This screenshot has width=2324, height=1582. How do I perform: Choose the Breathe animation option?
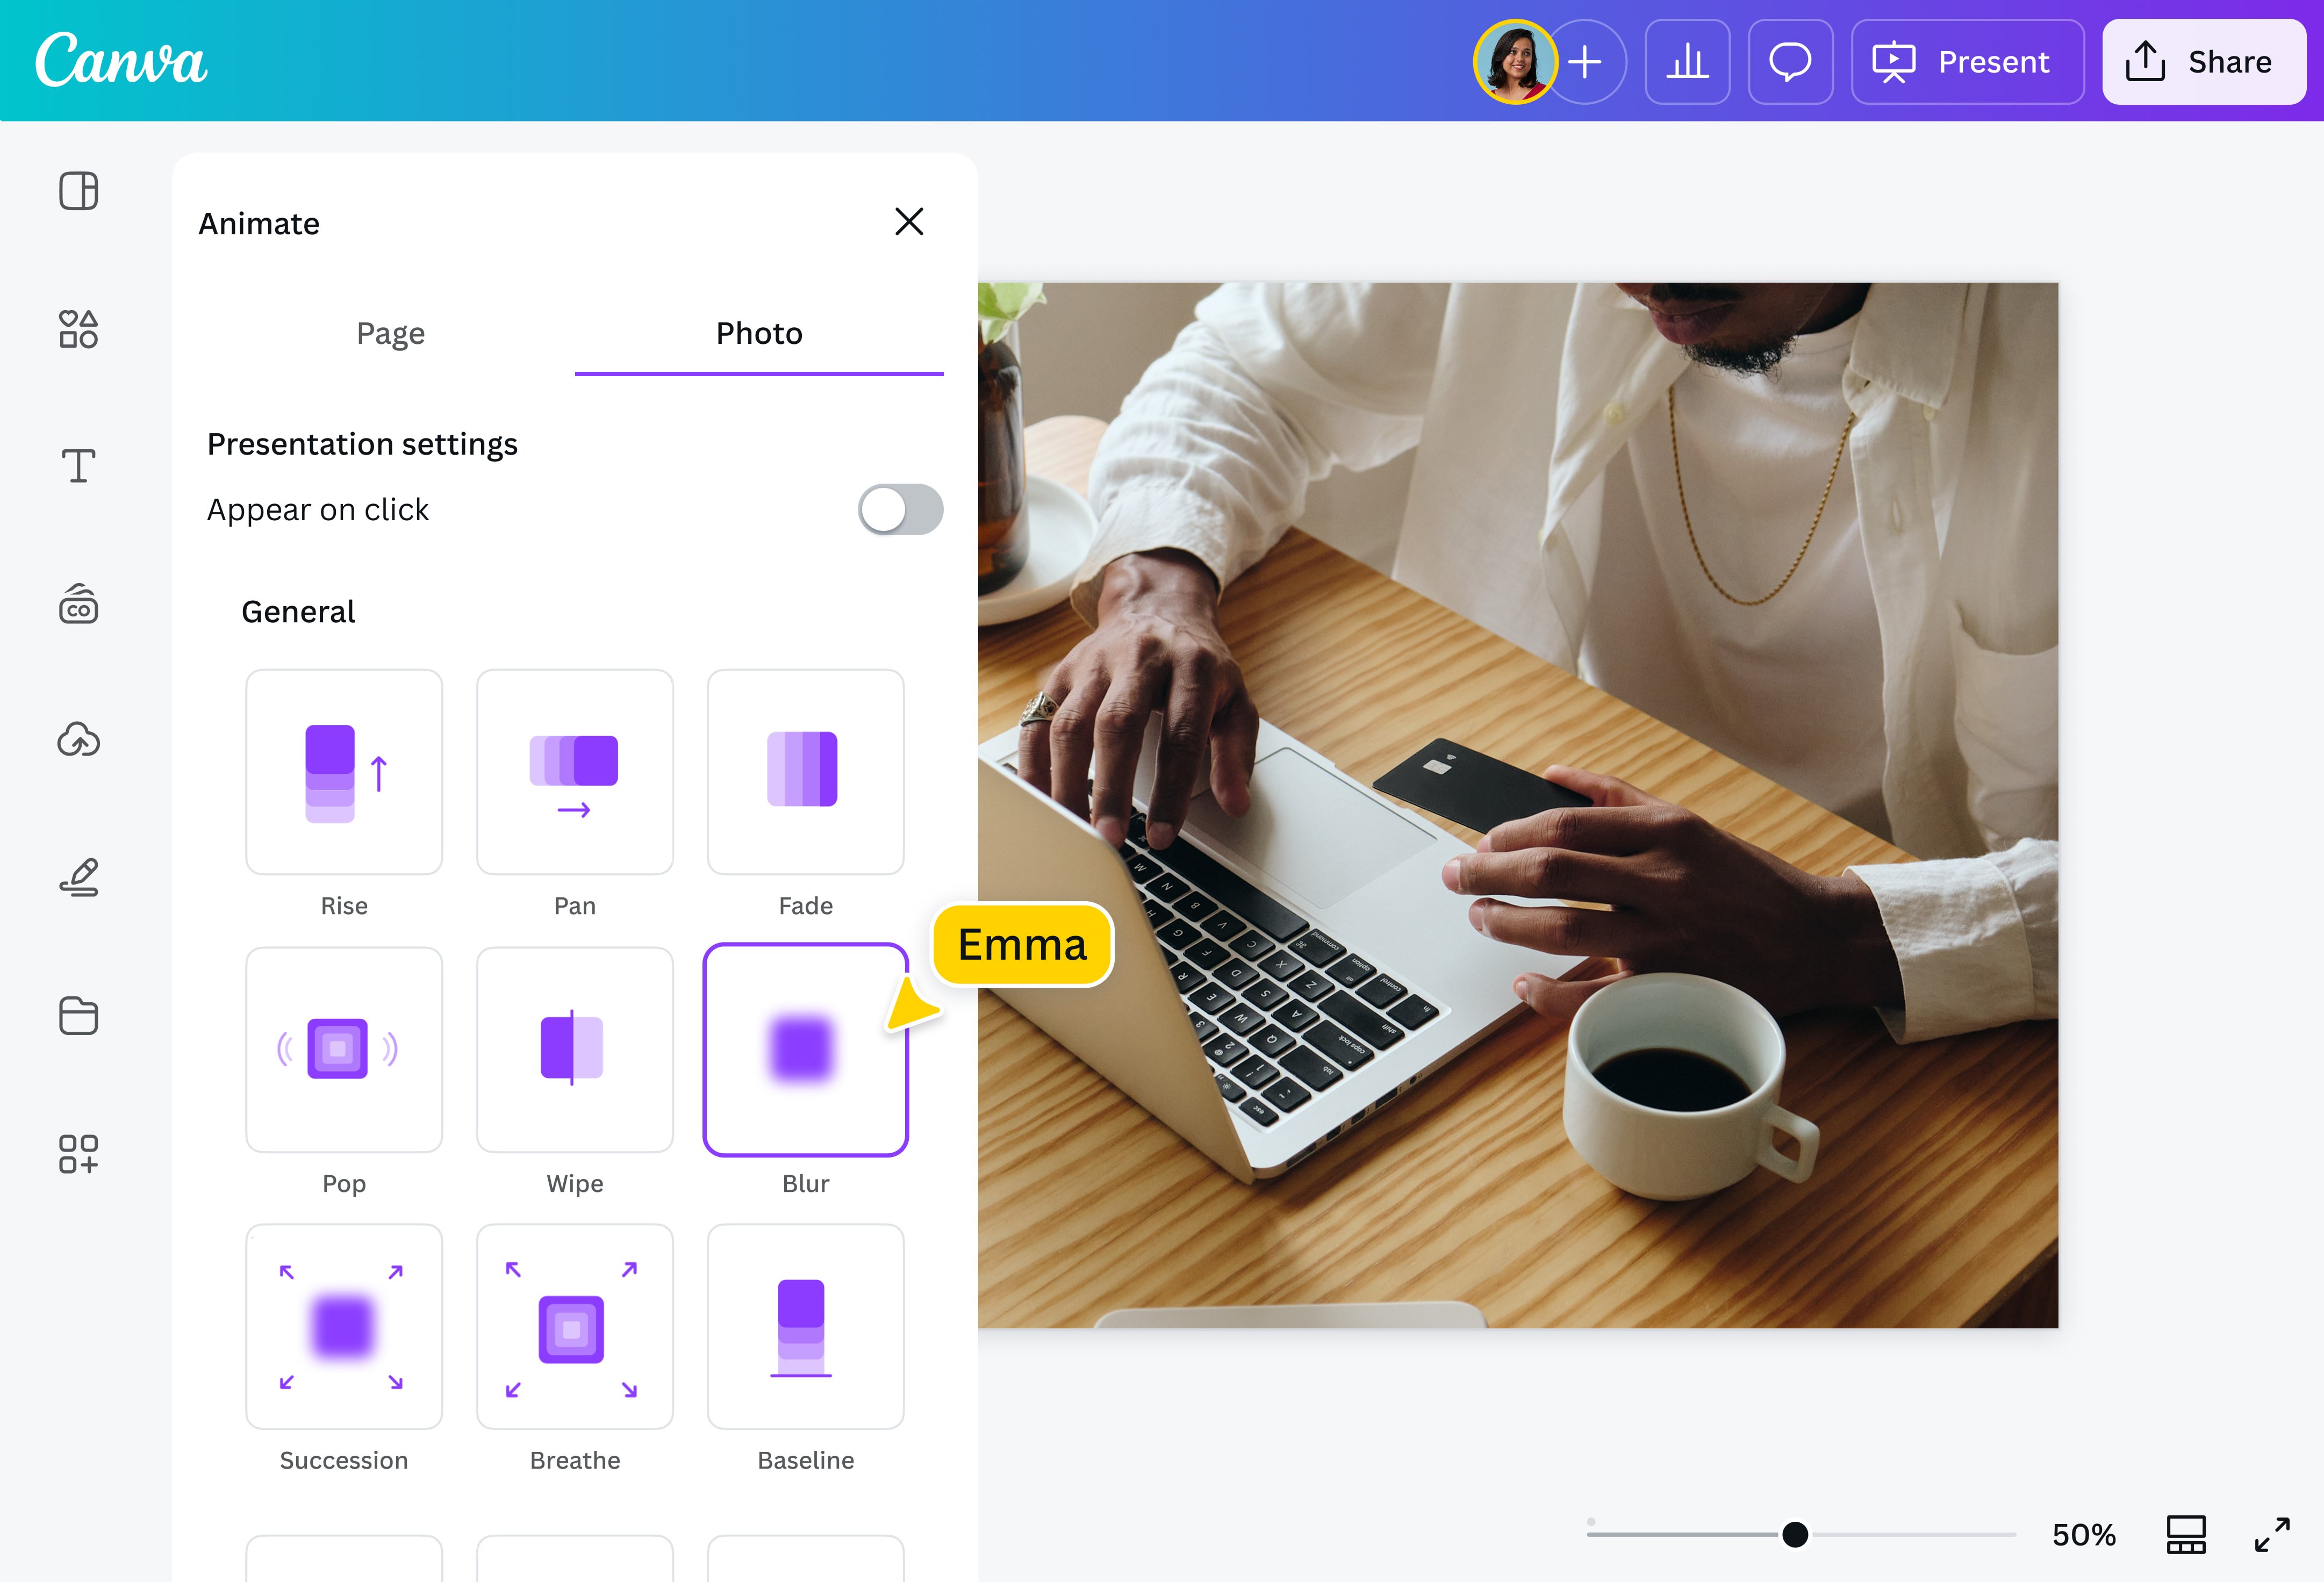[x=575, y=1327]
